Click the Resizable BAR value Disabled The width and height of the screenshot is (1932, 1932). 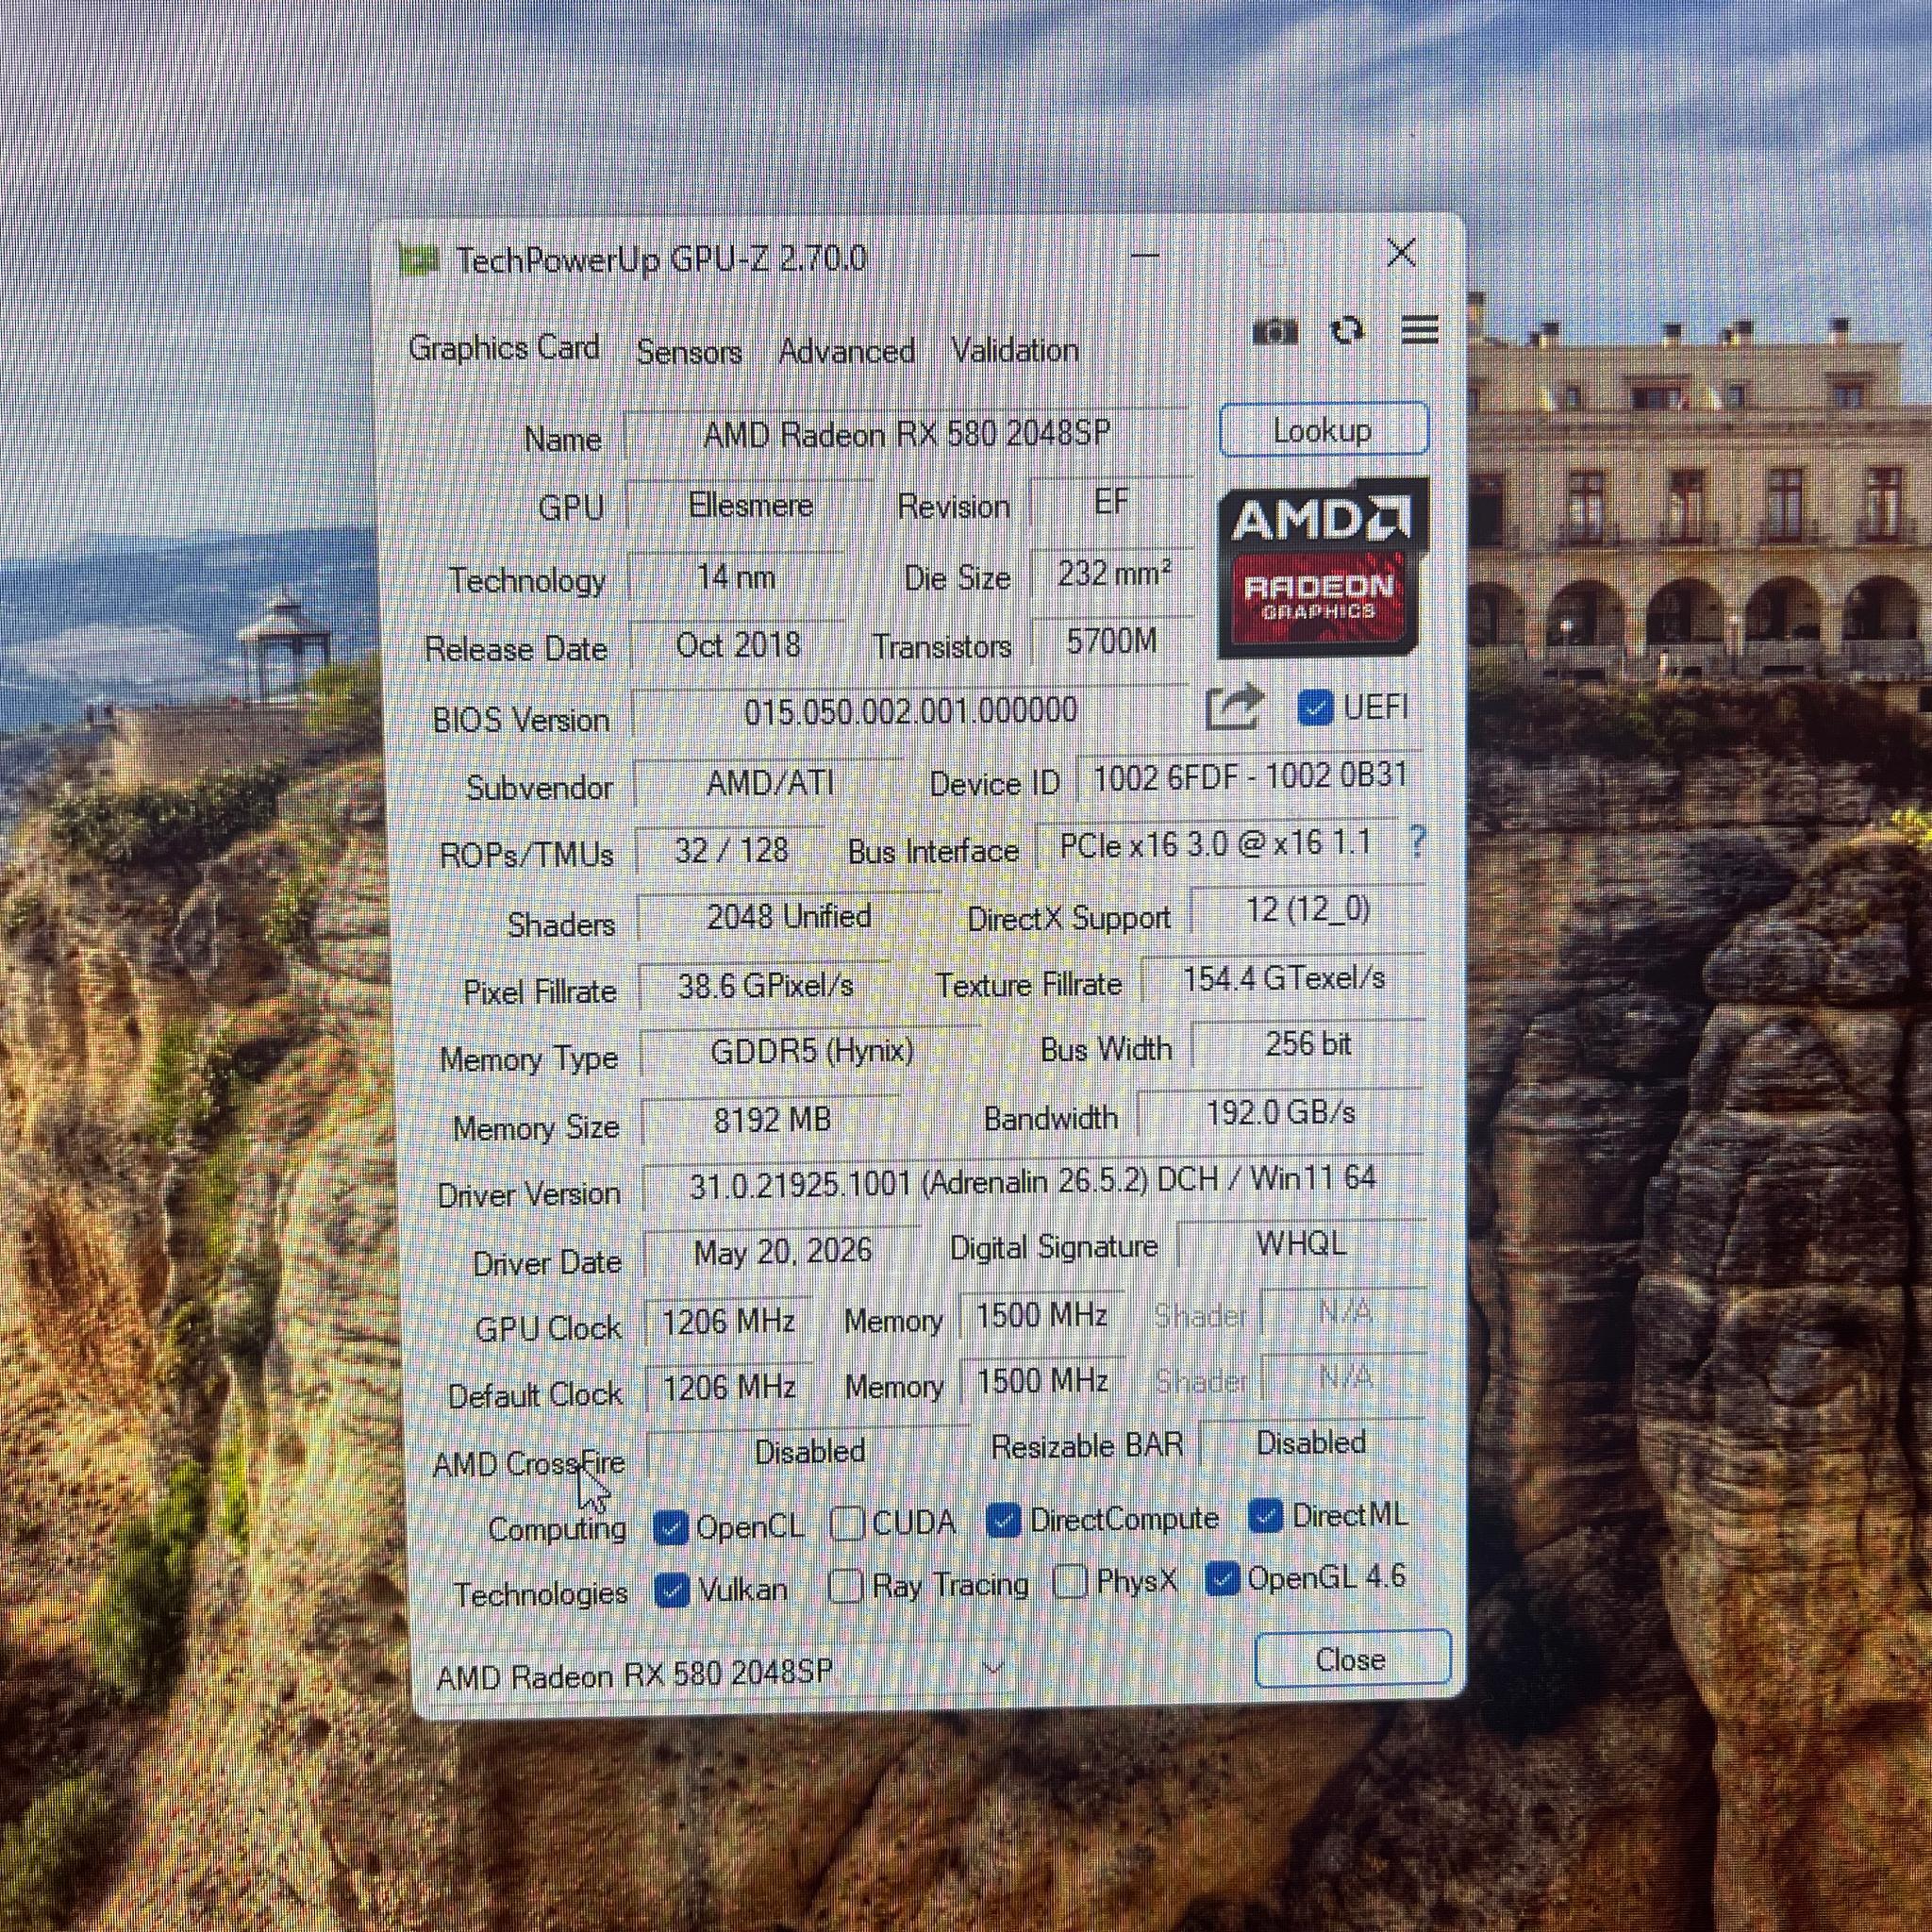(1312, 1443)
